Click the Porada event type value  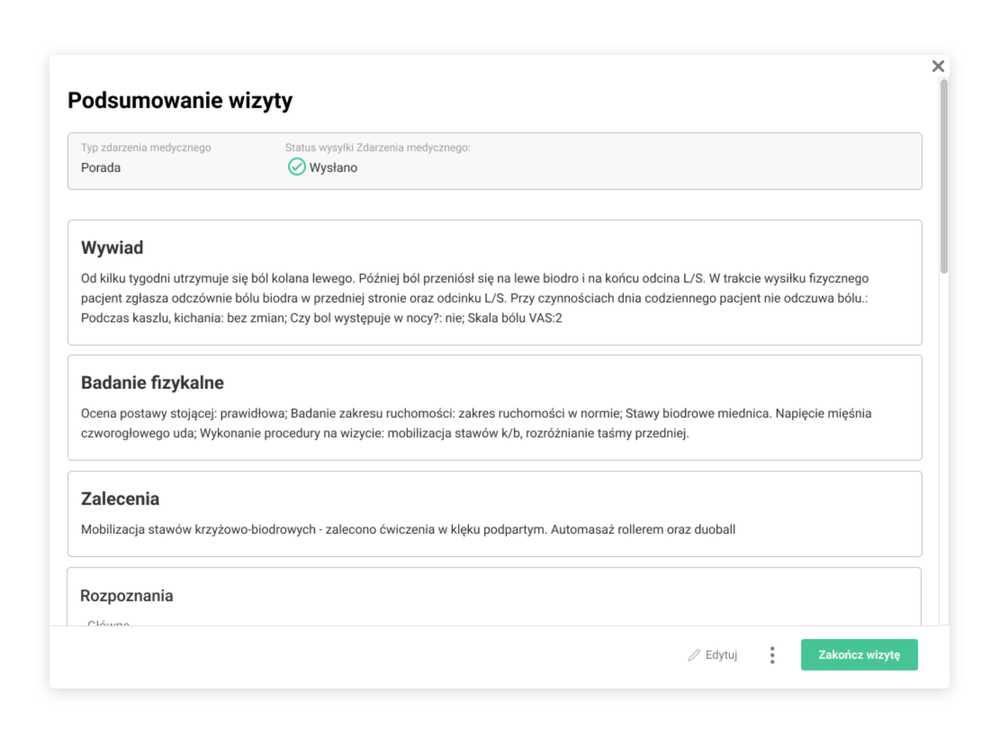click(101, 168)
